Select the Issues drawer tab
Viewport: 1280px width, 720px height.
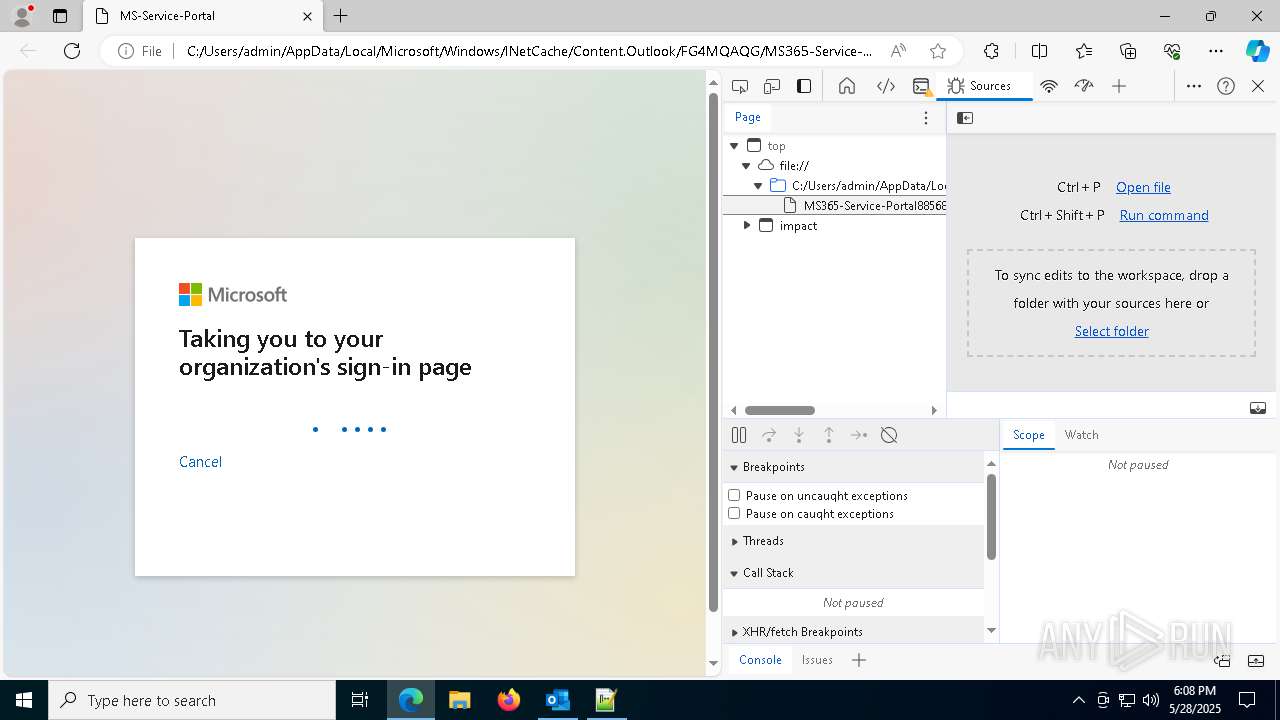coord(817,660)
